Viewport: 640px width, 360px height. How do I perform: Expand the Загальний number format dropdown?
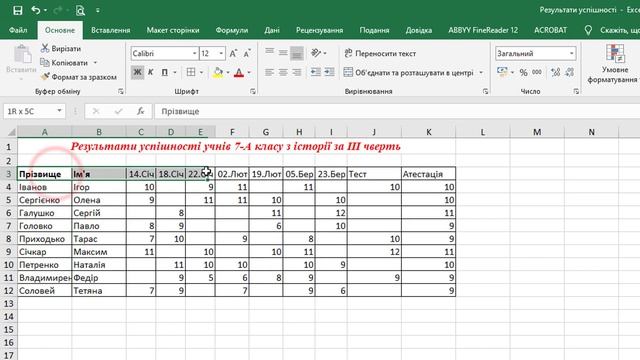pos(571,53)
